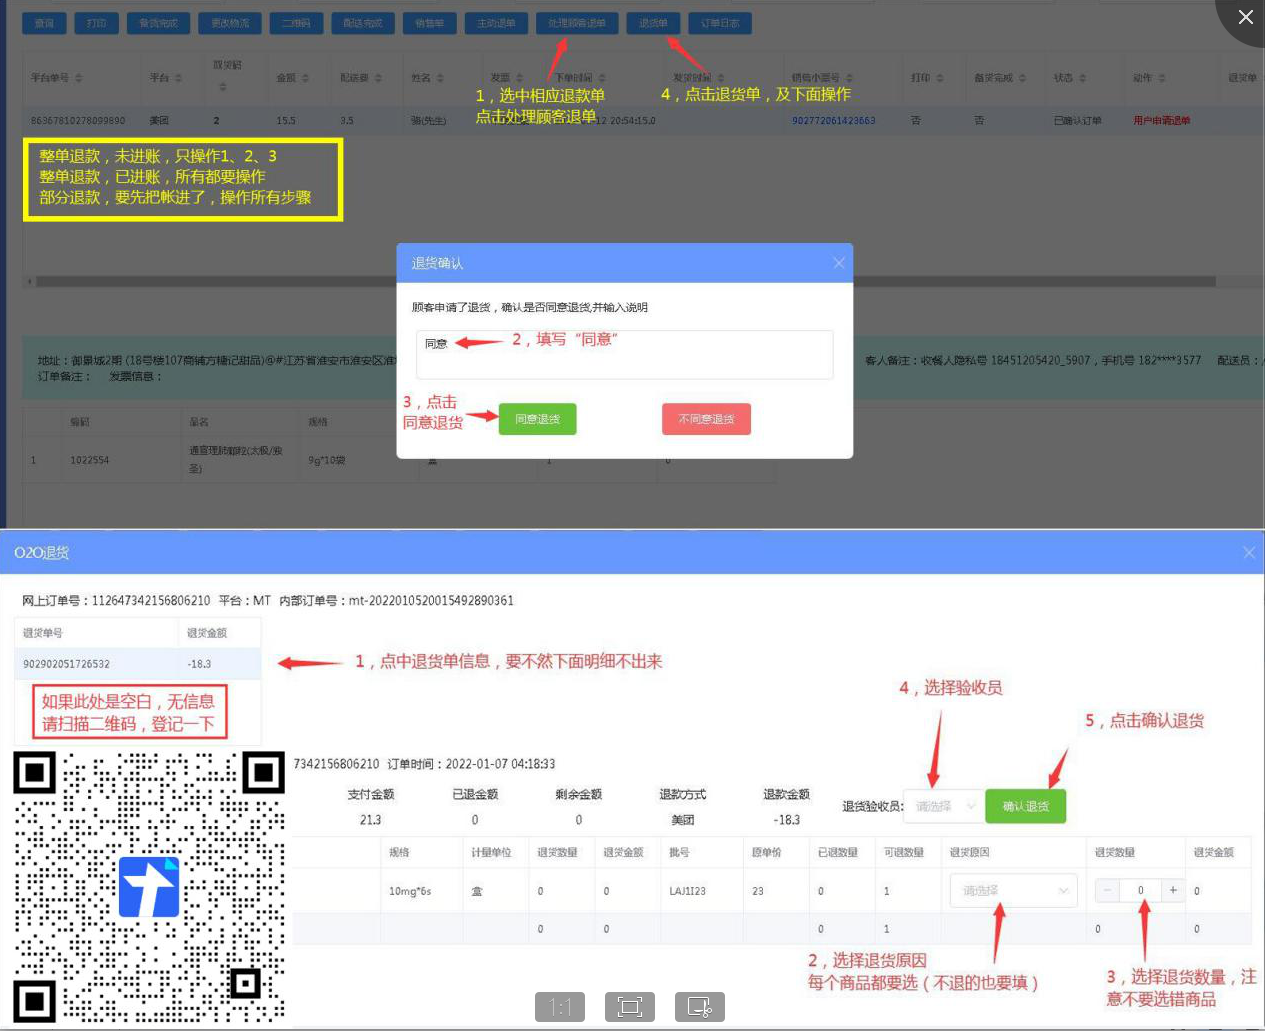Click the green 确认退货 button
1265x1031 pixels.
point(1025,806)
